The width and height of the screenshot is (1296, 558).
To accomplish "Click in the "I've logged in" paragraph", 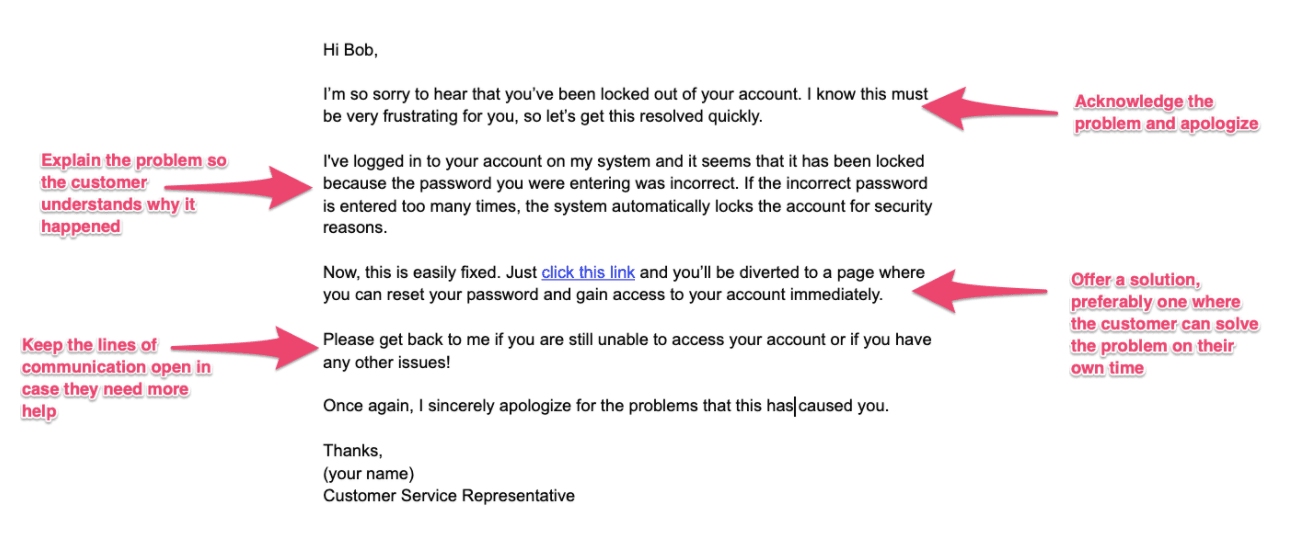I will pos(627,195).
